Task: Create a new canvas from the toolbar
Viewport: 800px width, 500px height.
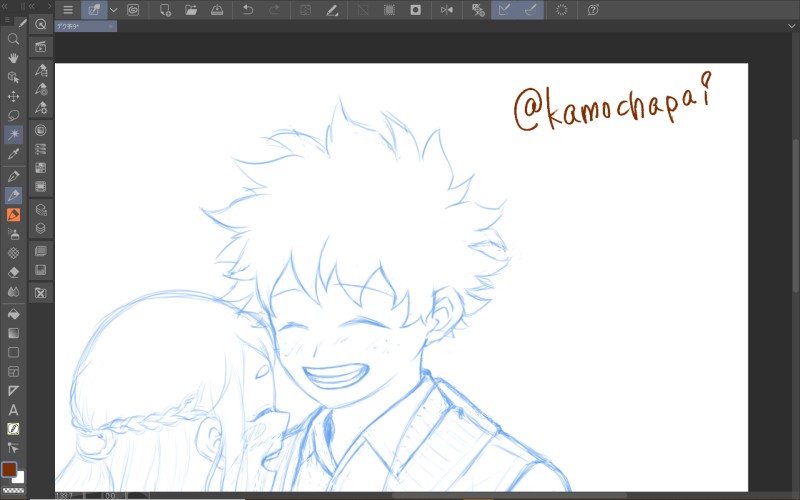Action: 165,10
